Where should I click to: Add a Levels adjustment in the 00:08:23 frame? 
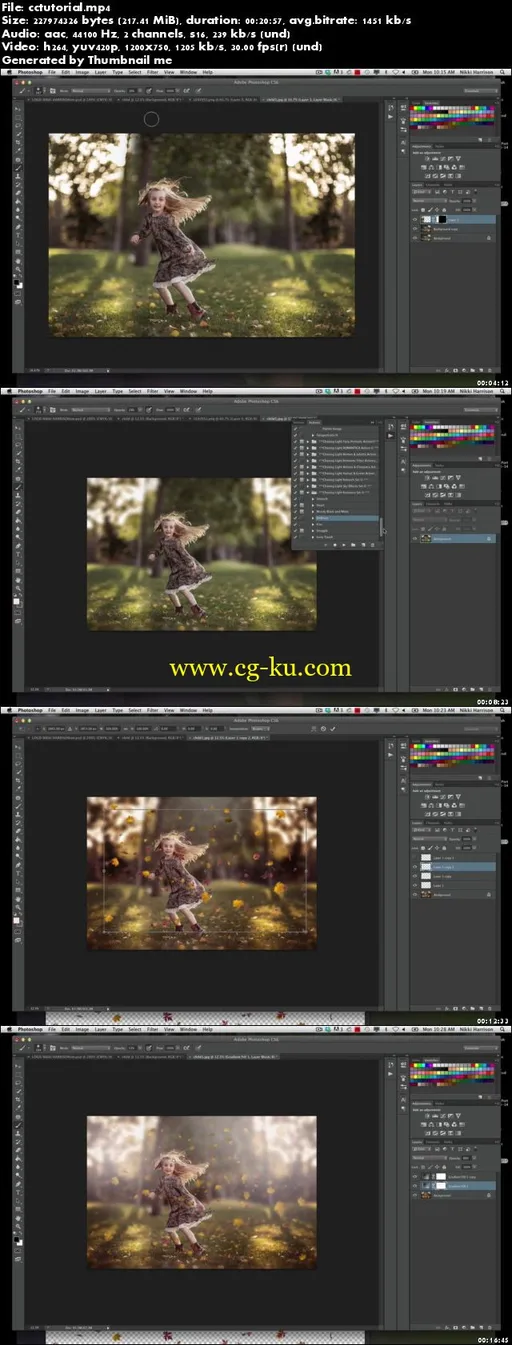point(435,477)
